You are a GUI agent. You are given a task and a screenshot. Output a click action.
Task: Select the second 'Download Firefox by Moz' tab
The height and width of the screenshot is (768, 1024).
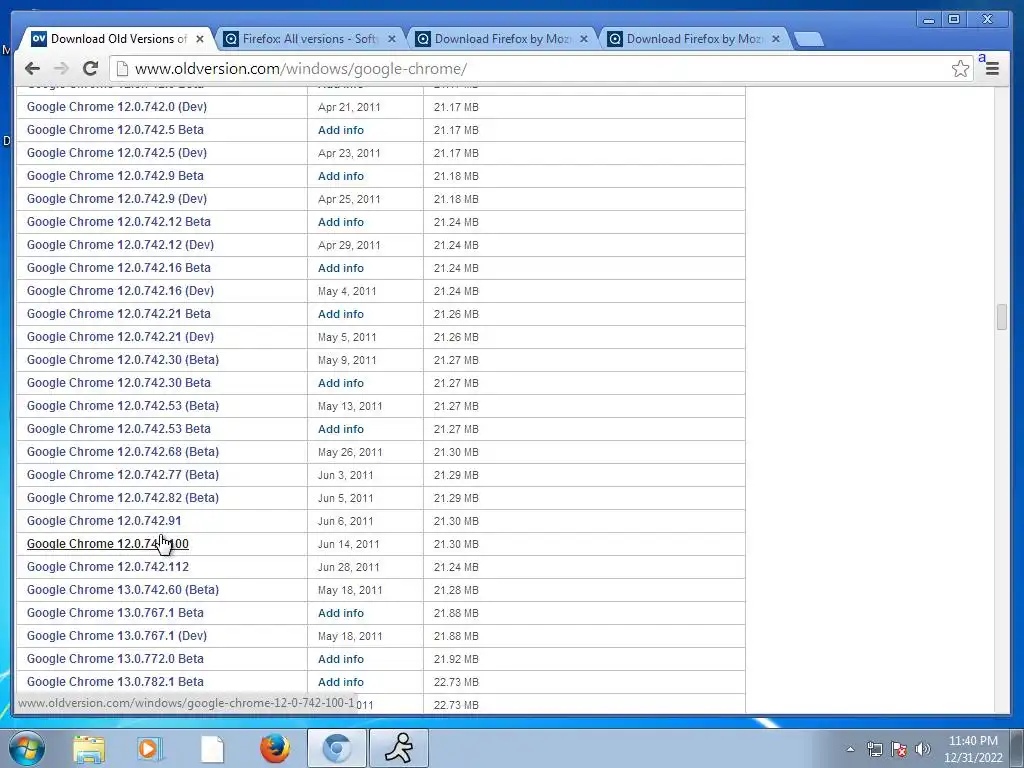[695, 39]
